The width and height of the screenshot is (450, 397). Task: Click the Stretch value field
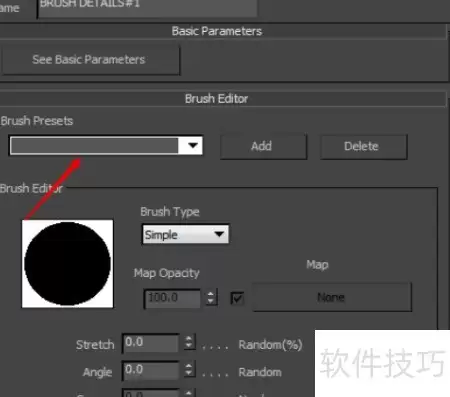tap(151, 343)
